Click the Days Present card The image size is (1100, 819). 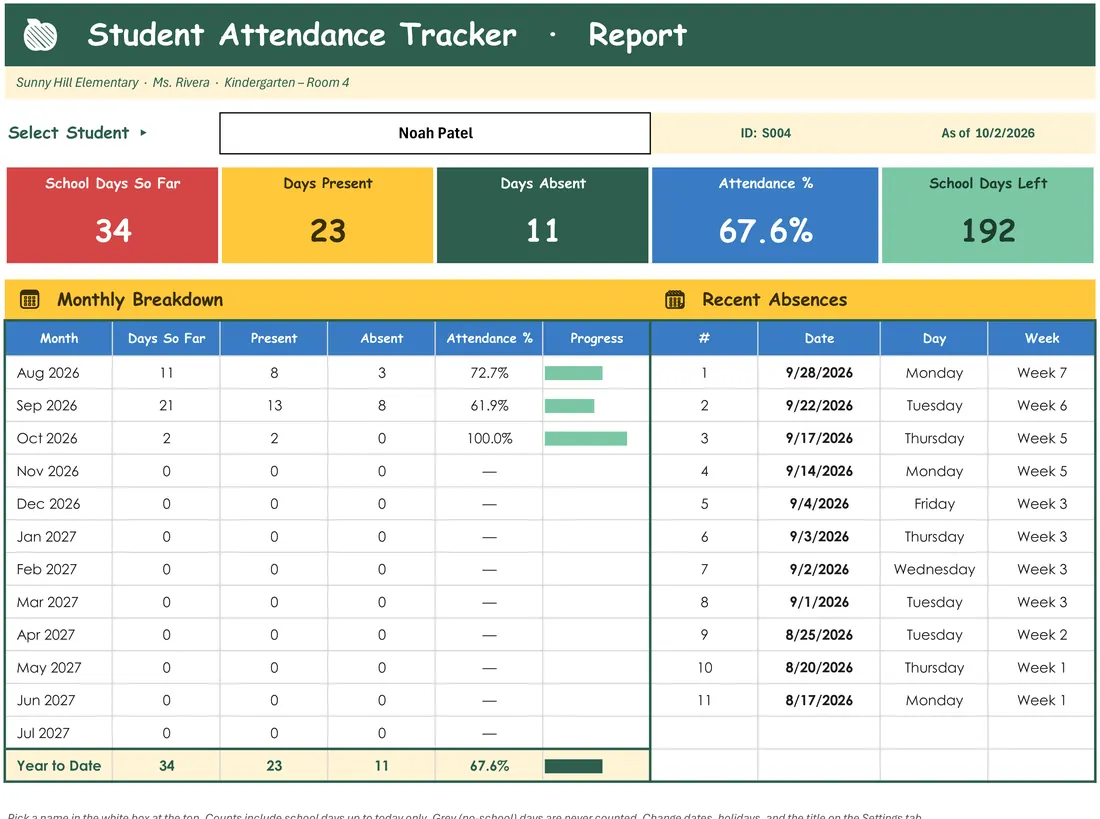[x=328, y=215]
